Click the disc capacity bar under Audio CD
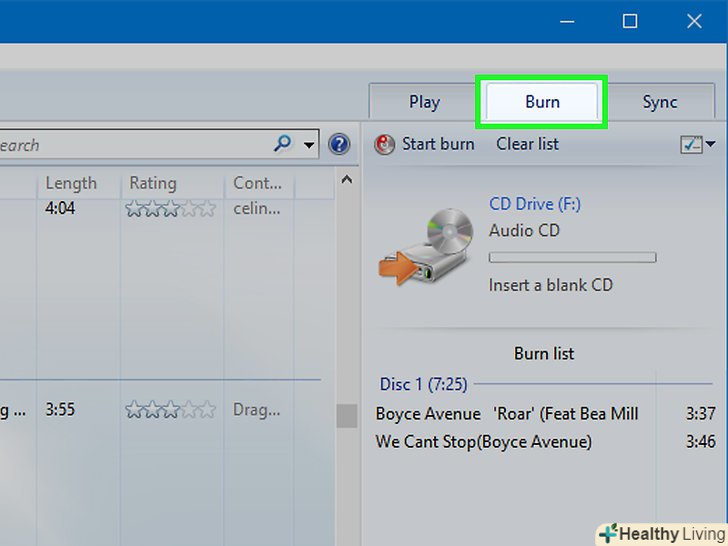 [572, 258]
